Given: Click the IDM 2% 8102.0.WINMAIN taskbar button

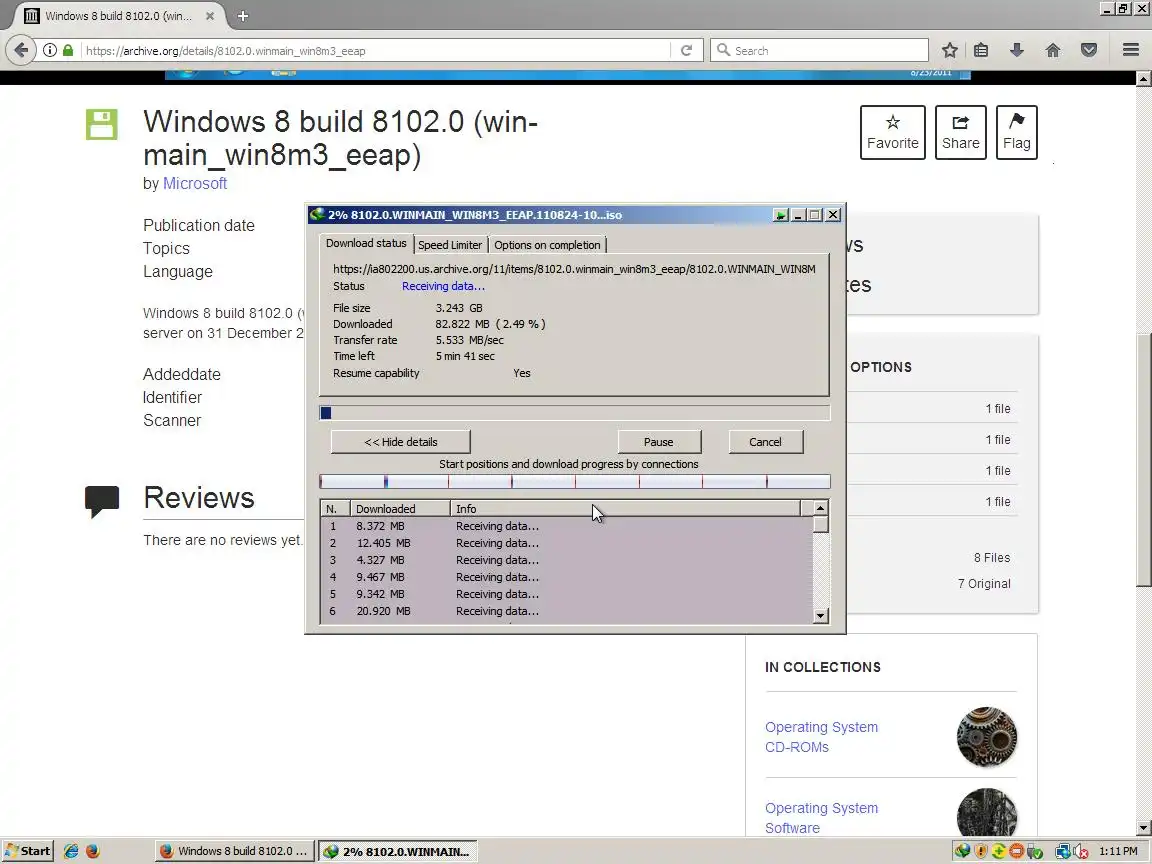Looking at the screenshot, I should coord(398,851).
